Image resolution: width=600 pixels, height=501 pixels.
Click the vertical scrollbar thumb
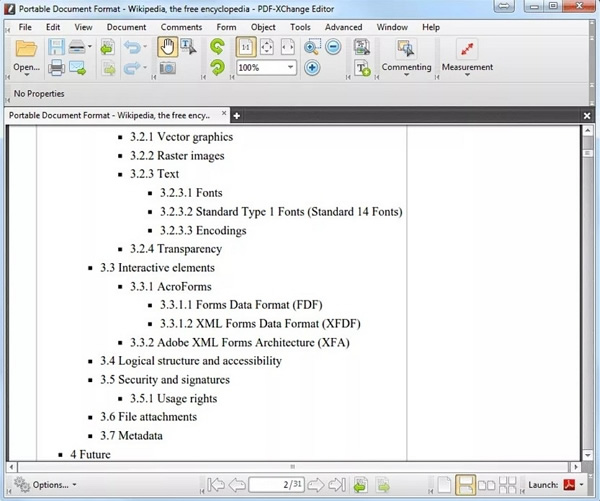coord(588,153)
